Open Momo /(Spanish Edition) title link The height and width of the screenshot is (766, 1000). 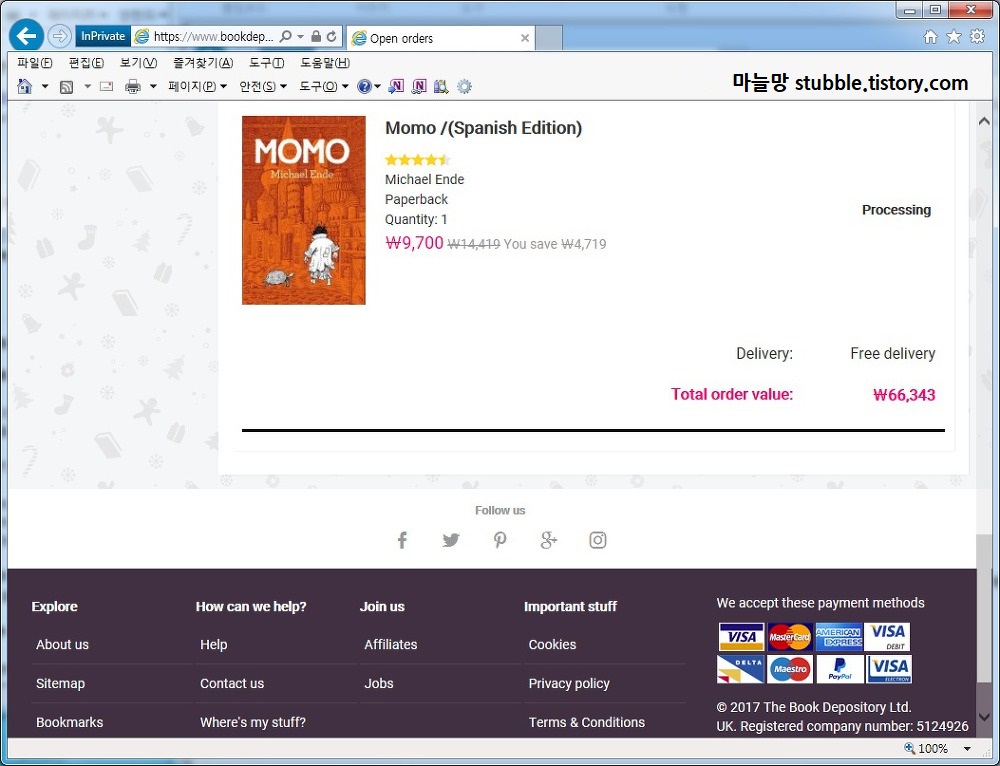483,128
